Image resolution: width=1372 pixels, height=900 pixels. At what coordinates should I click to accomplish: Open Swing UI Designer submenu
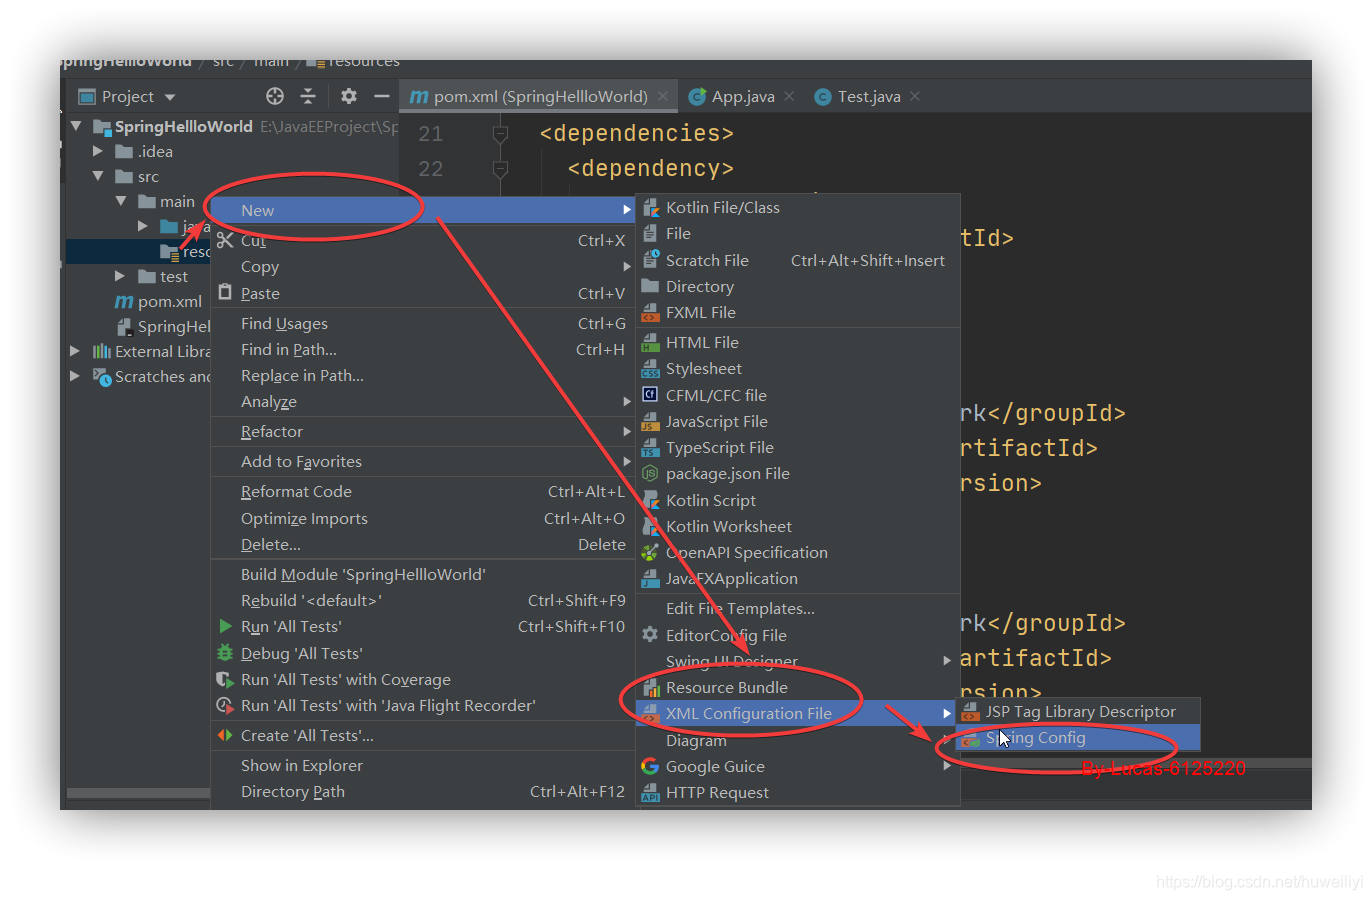798,661
